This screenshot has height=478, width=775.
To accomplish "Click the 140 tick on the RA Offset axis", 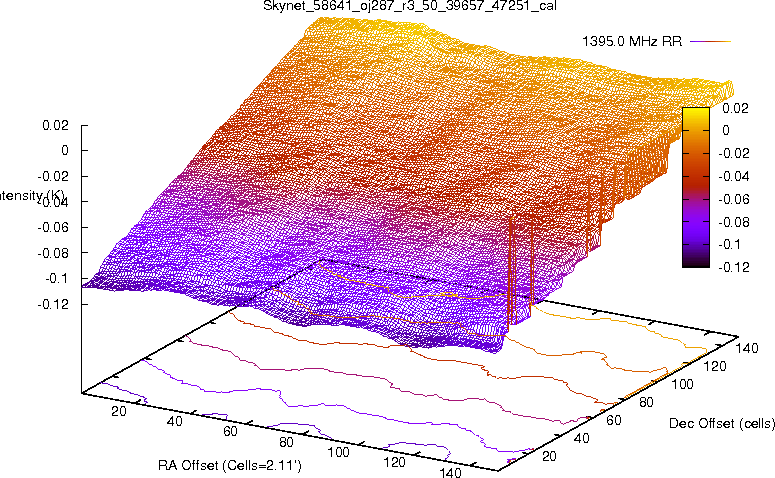I will 450,473.
